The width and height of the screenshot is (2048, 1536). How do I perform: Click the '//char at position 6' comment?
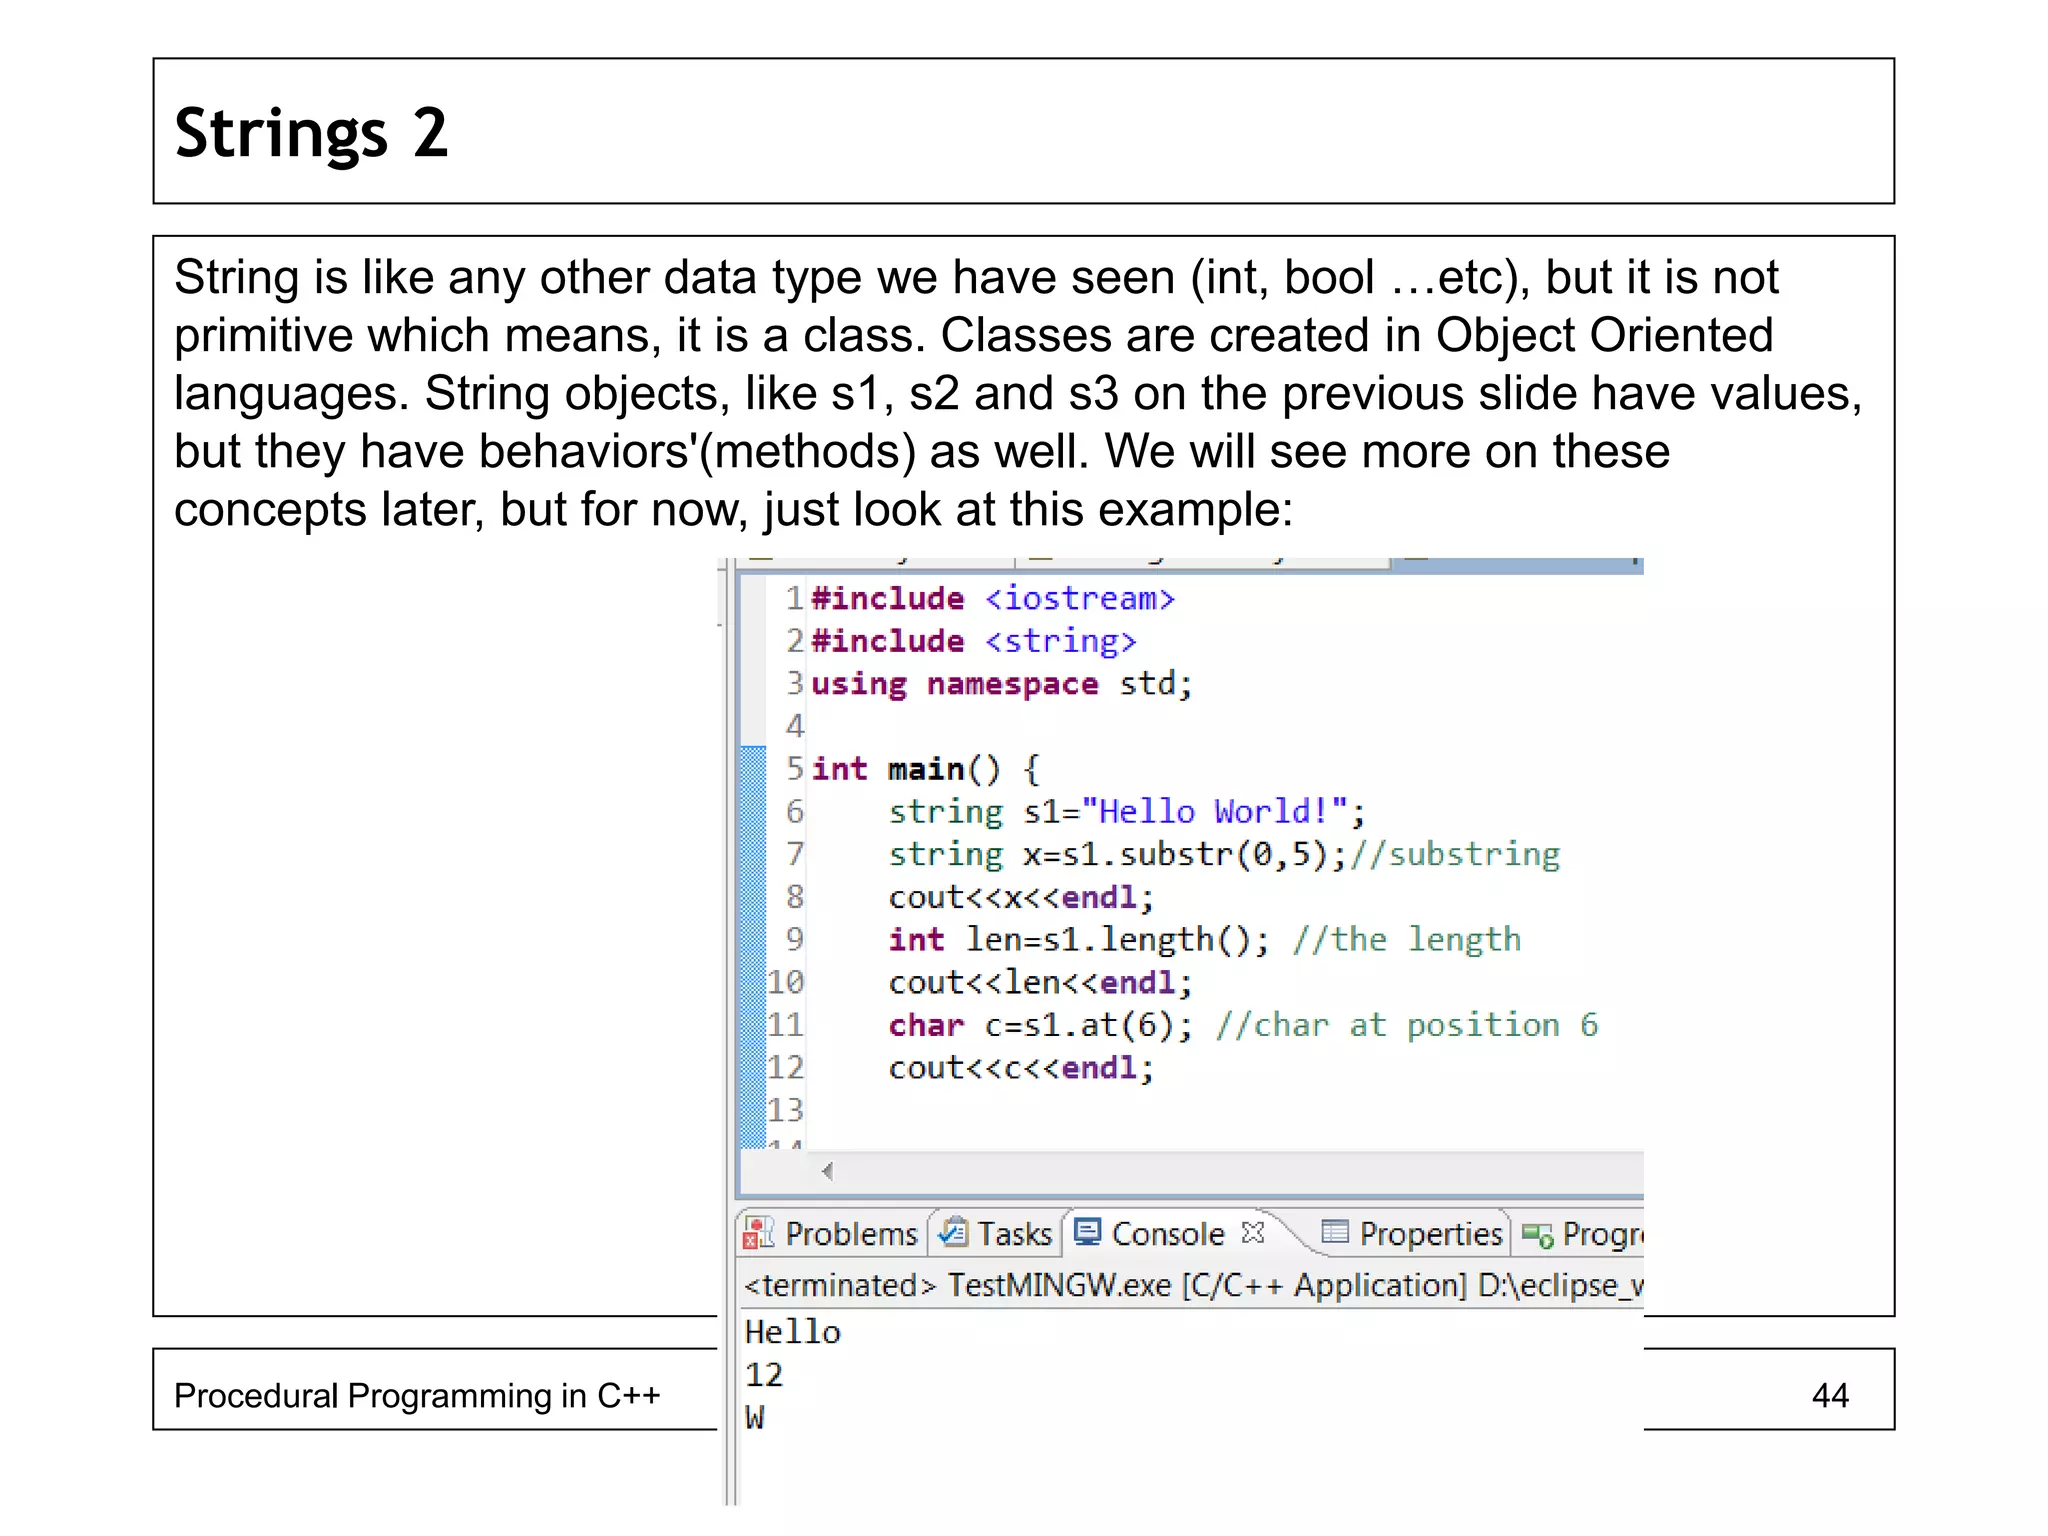[x=1407, y=1025]
